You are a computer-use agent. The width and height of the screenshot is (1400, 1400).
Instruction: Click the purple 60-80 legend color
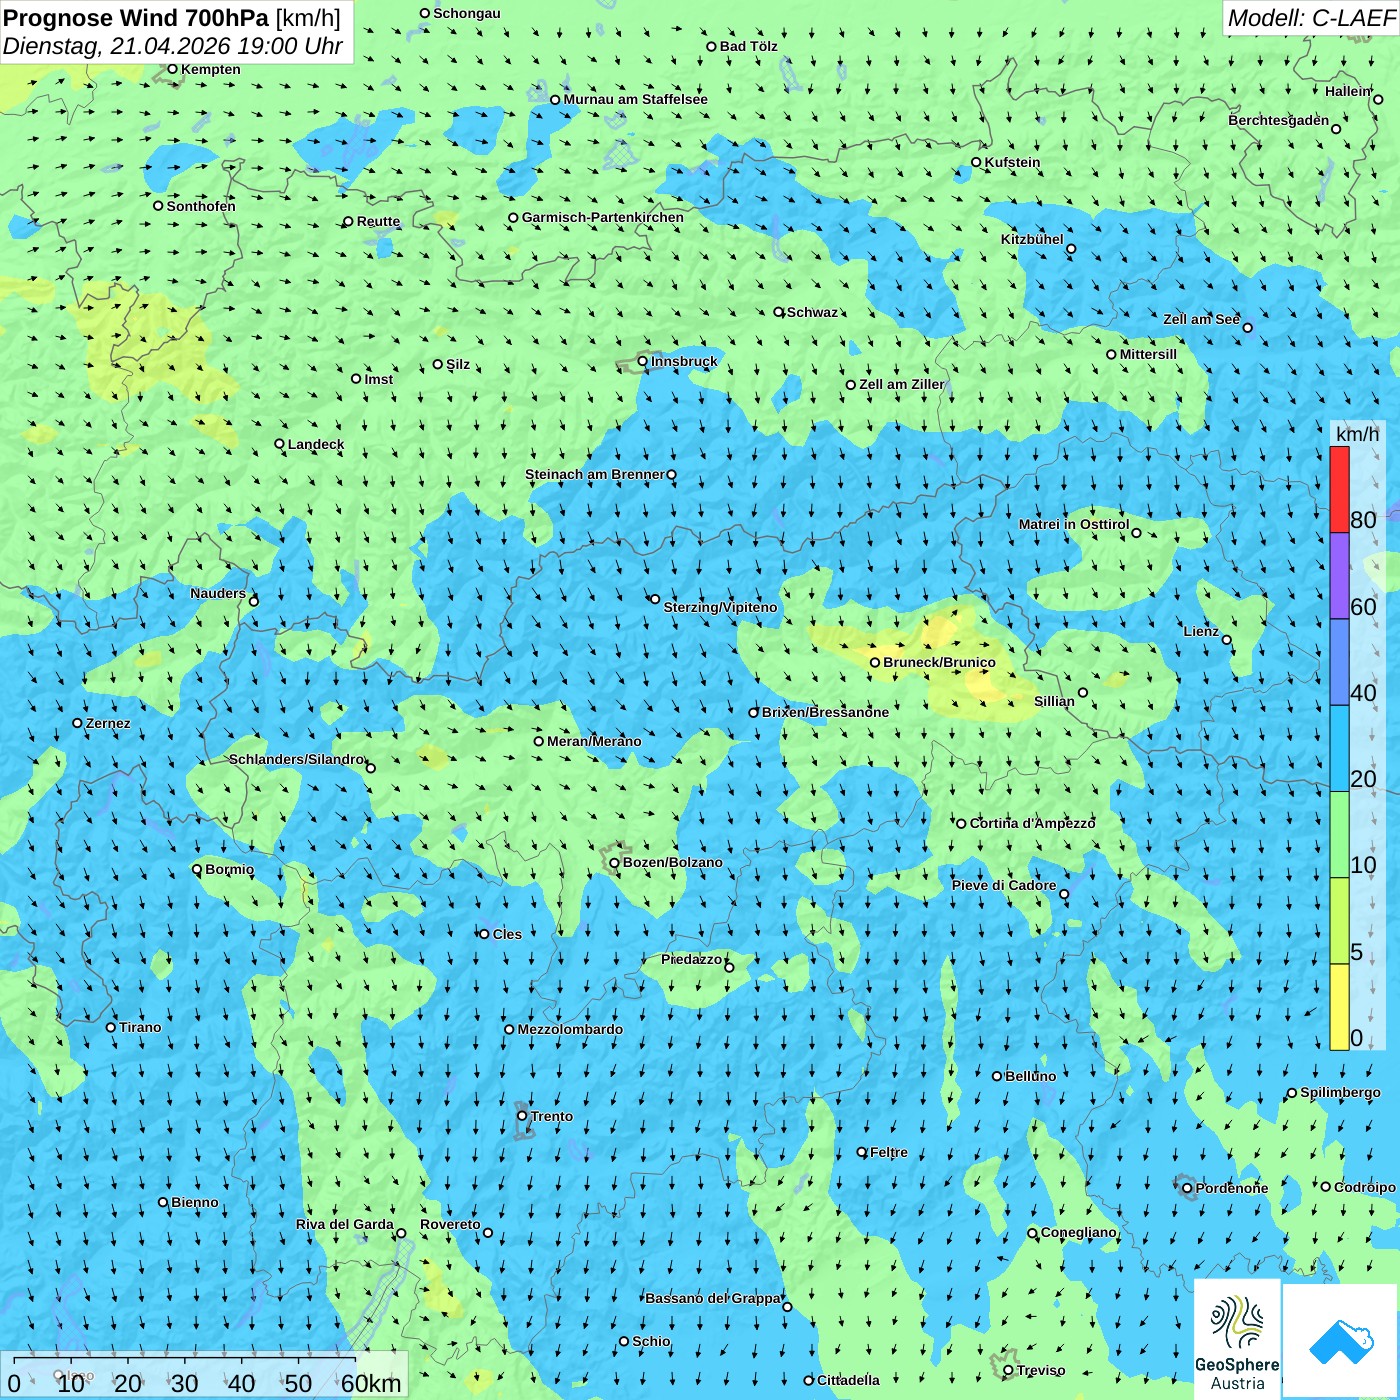(1339, 576)
